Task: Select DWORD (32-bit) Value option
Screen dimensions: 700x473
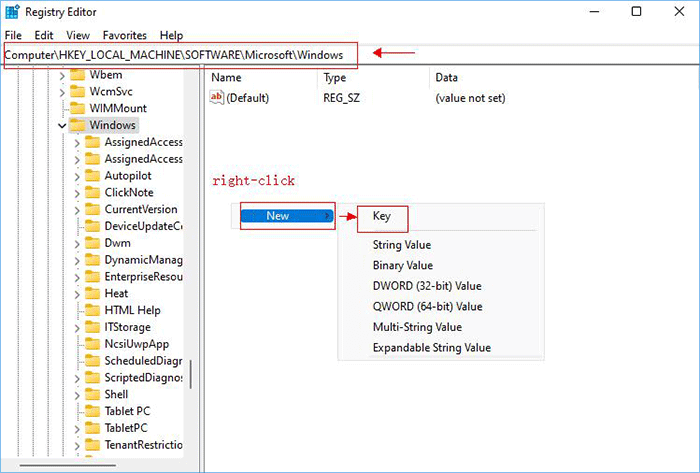Action: pyautogui.click(x=427, y=286)
